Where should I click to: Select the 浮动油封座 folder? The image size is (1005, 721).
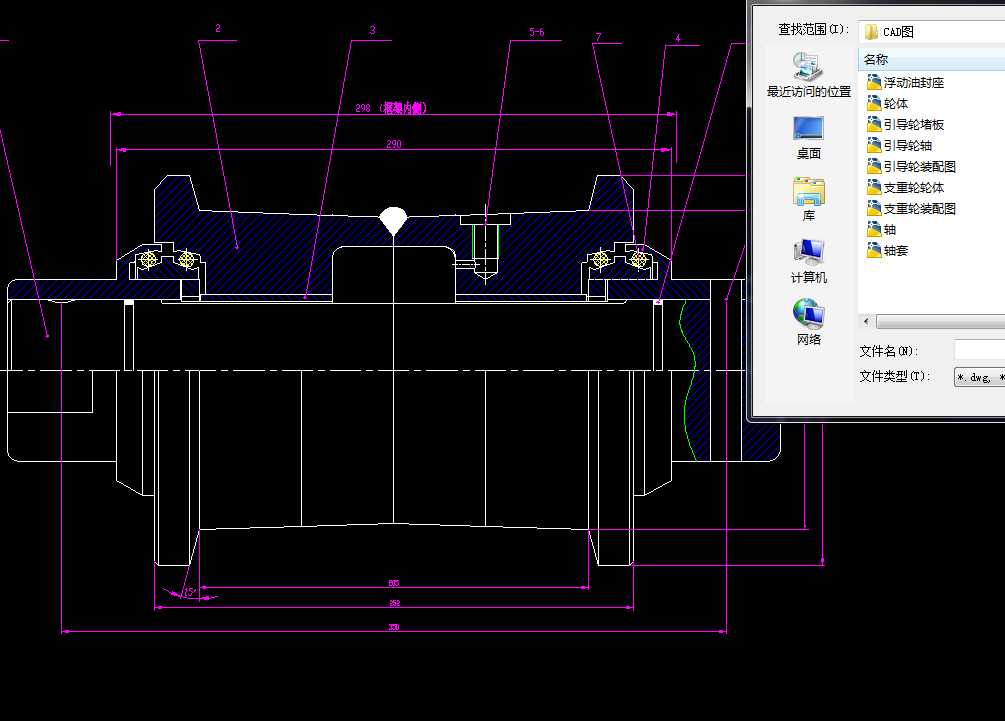pyautogui.click(x=906, y=82)
